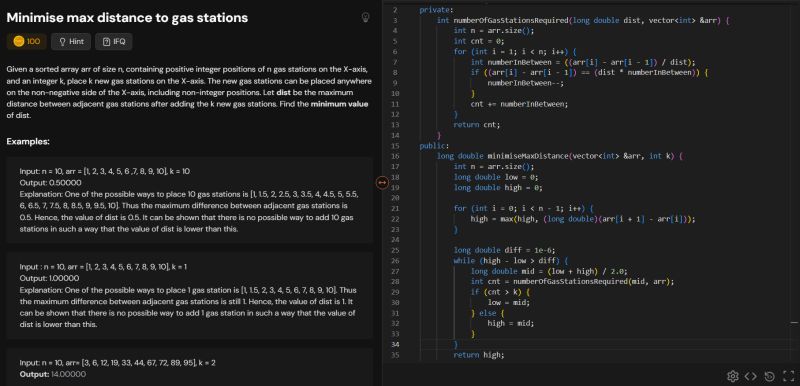This screenshot has height=386, width=800.
Task: Click the third example input with k = 2
Action: 117,363
